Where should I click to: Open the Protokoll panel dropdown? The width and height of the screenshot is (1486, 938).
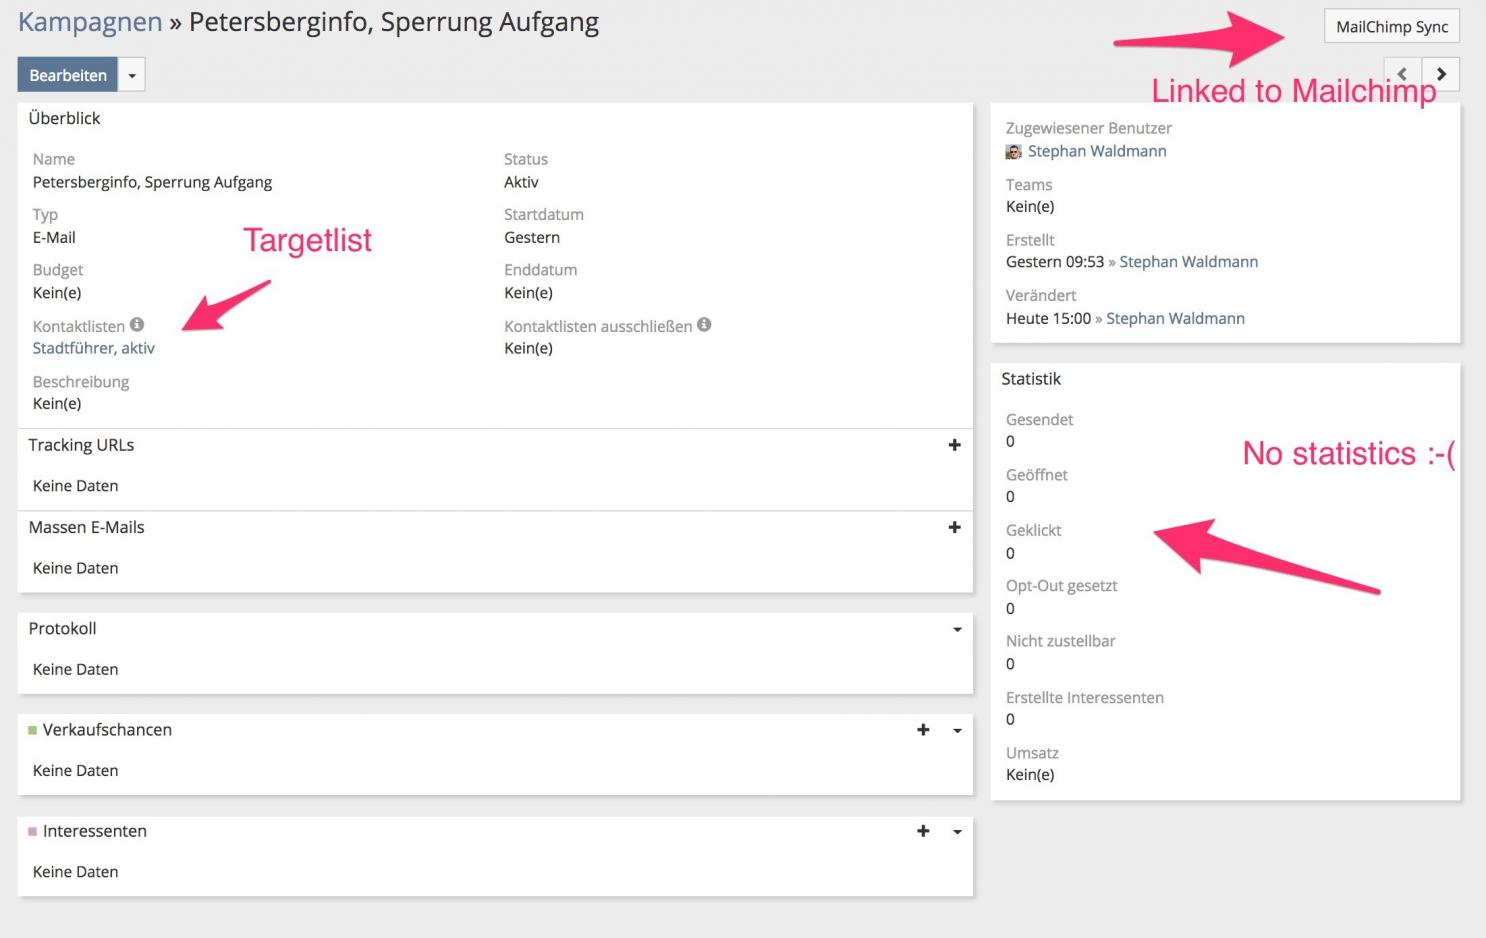[x=957, y=629]
